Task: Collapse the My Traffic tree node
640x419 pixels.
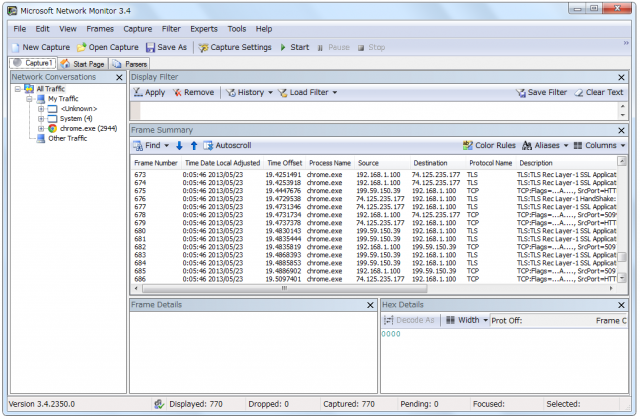Action: [x=29, y=99]
